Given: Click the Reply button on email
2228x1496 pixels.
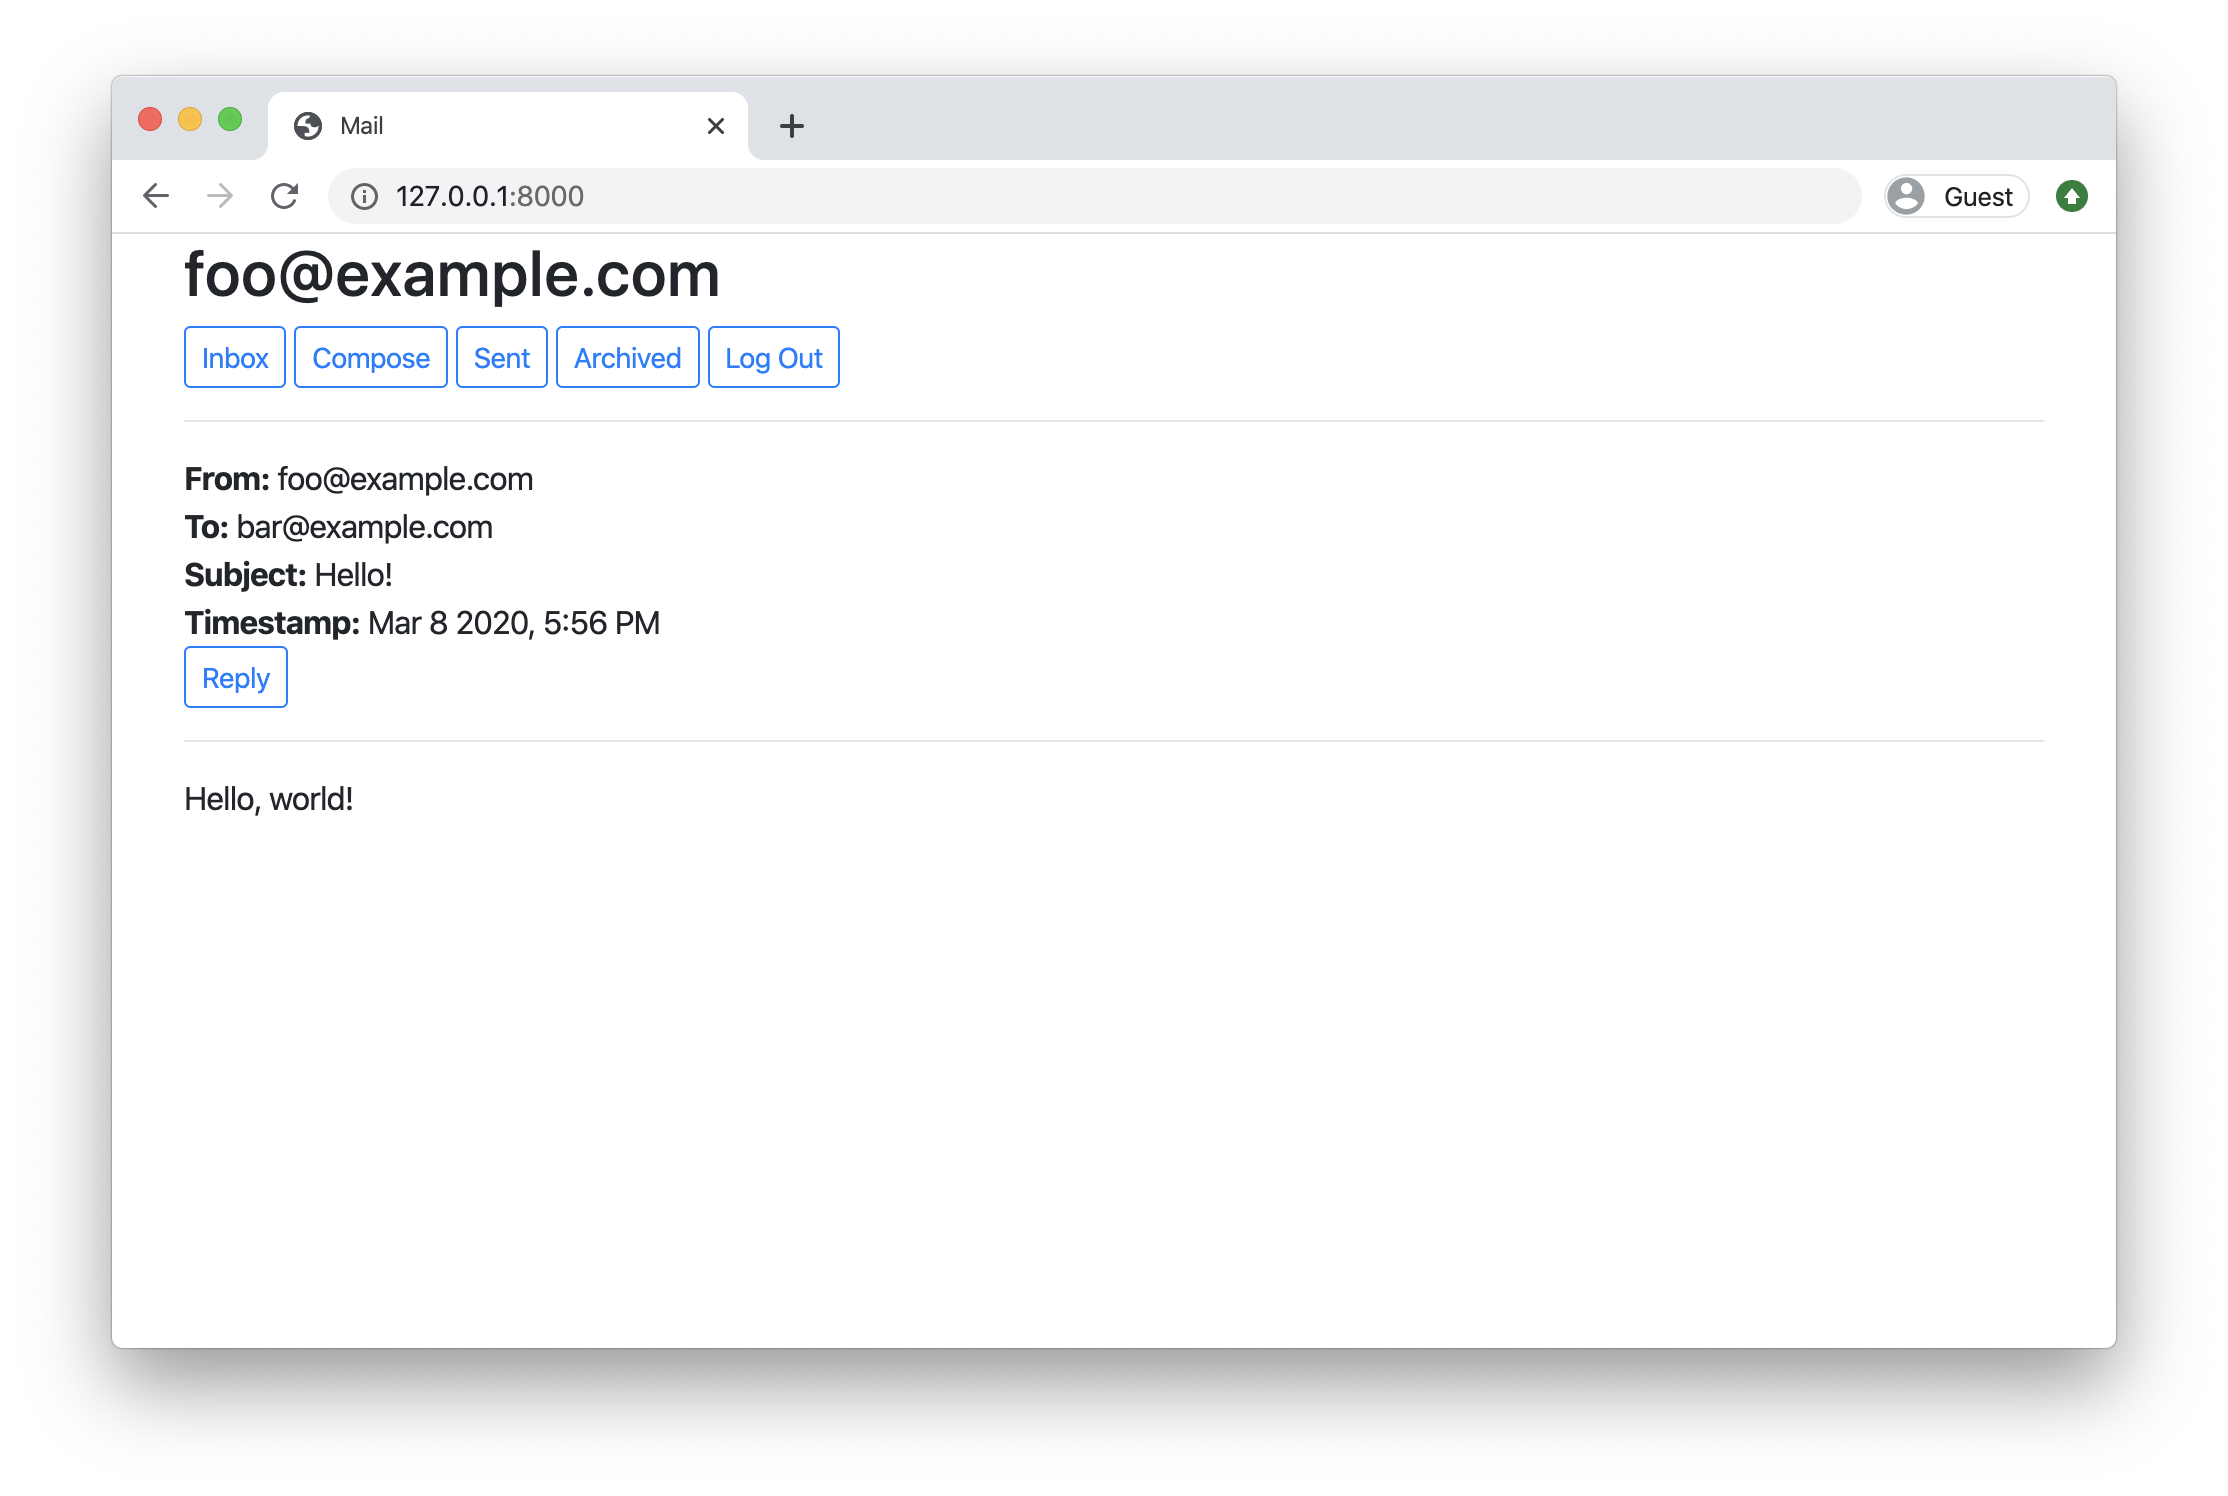Looking at the screenshot, I should tap(235, 676).
